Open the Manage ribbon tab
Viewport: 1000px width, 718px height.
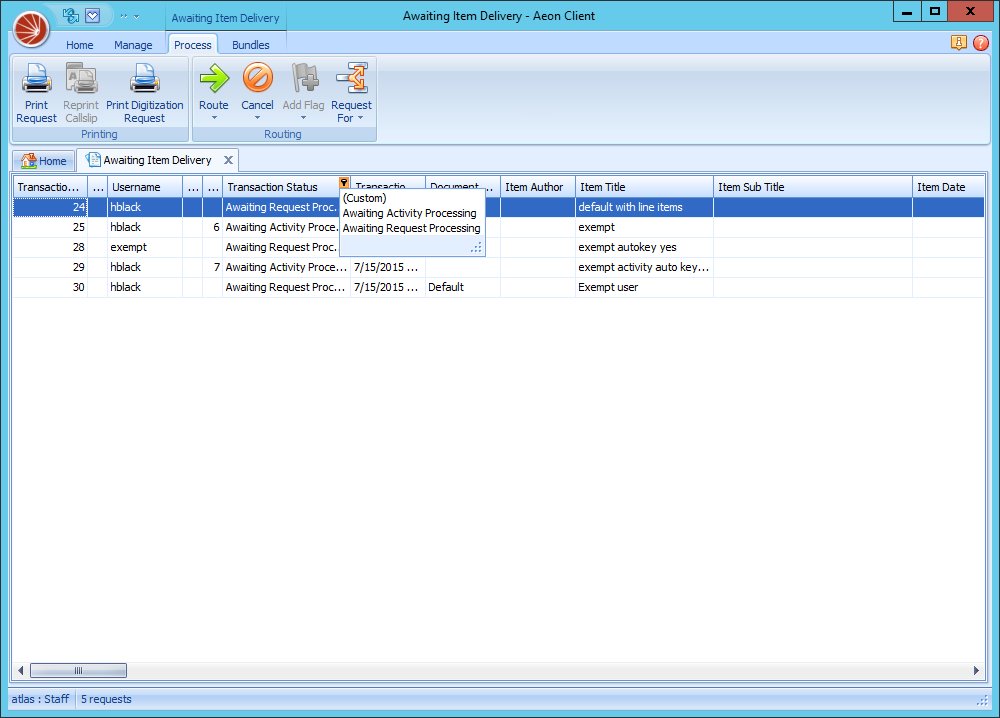(x=133, y=44)
